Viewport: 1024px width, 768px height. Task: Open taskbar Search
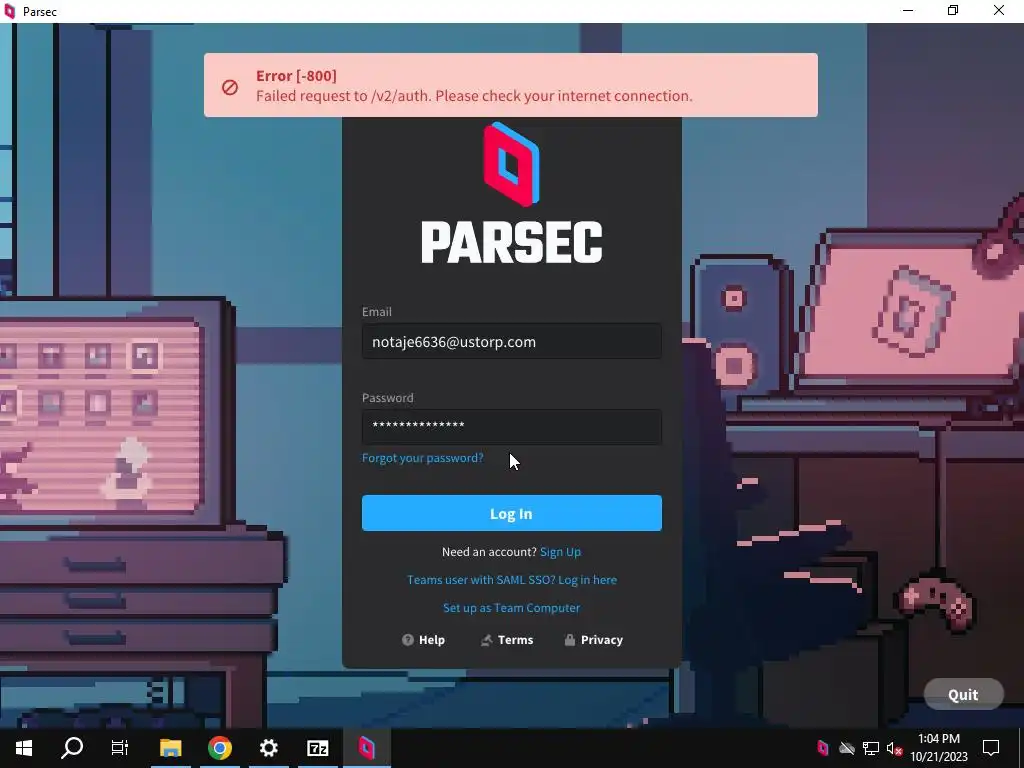tap(72, 748)
